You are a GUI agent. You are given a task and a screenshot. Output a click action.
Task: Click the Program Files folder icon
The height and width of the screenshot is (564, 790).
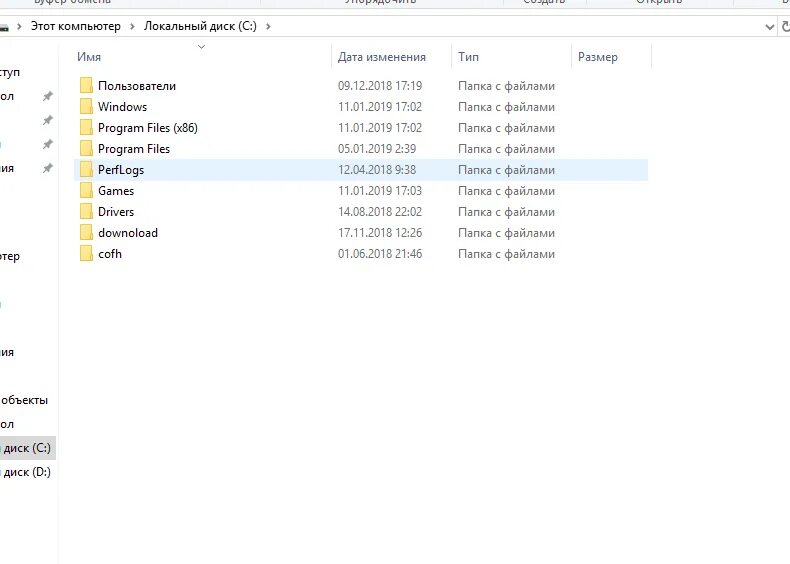[x=86, y=149]
